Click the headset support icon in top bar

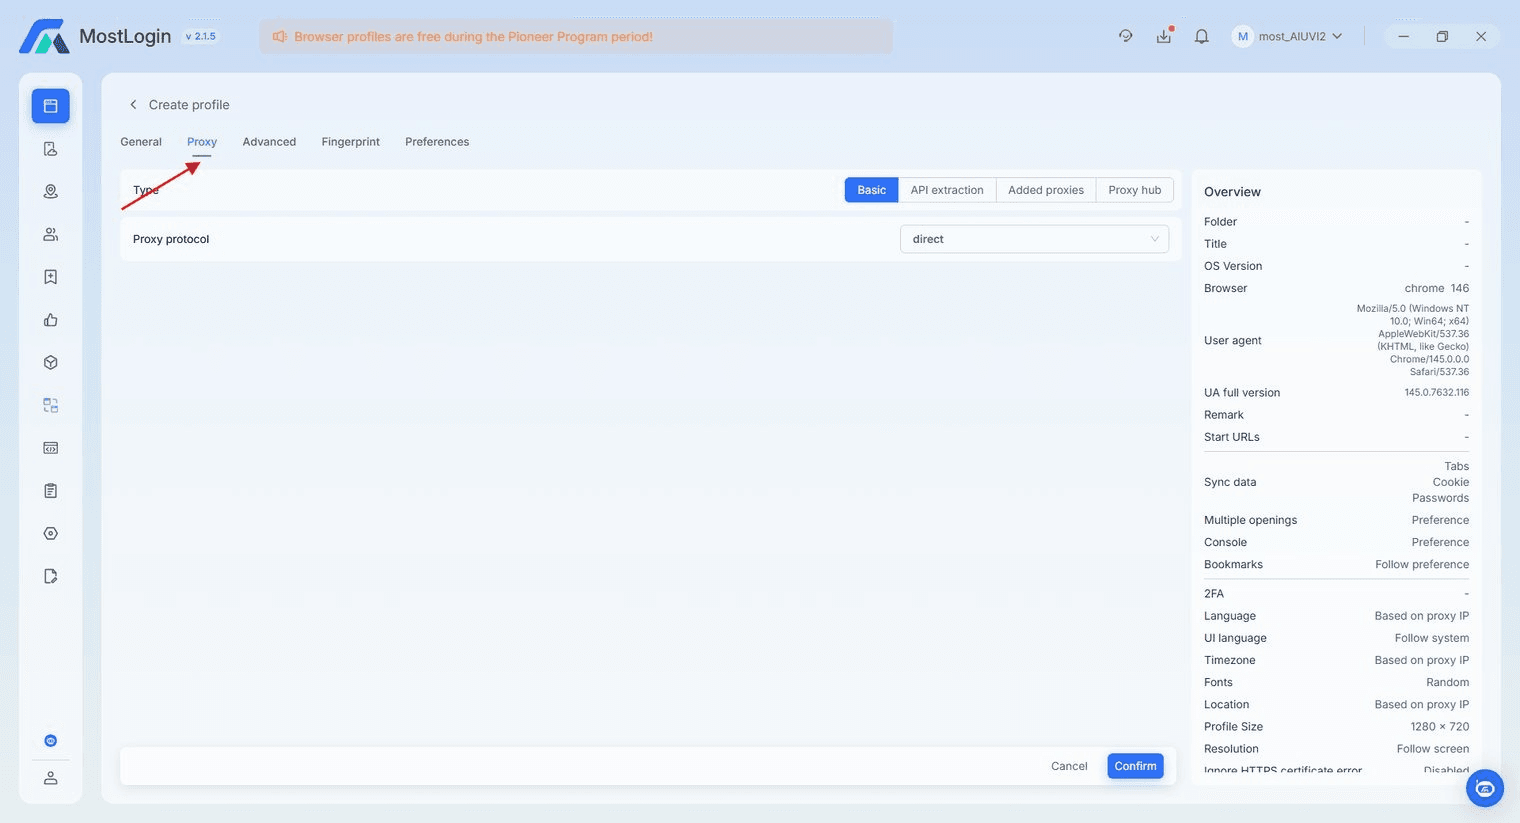1125,36
